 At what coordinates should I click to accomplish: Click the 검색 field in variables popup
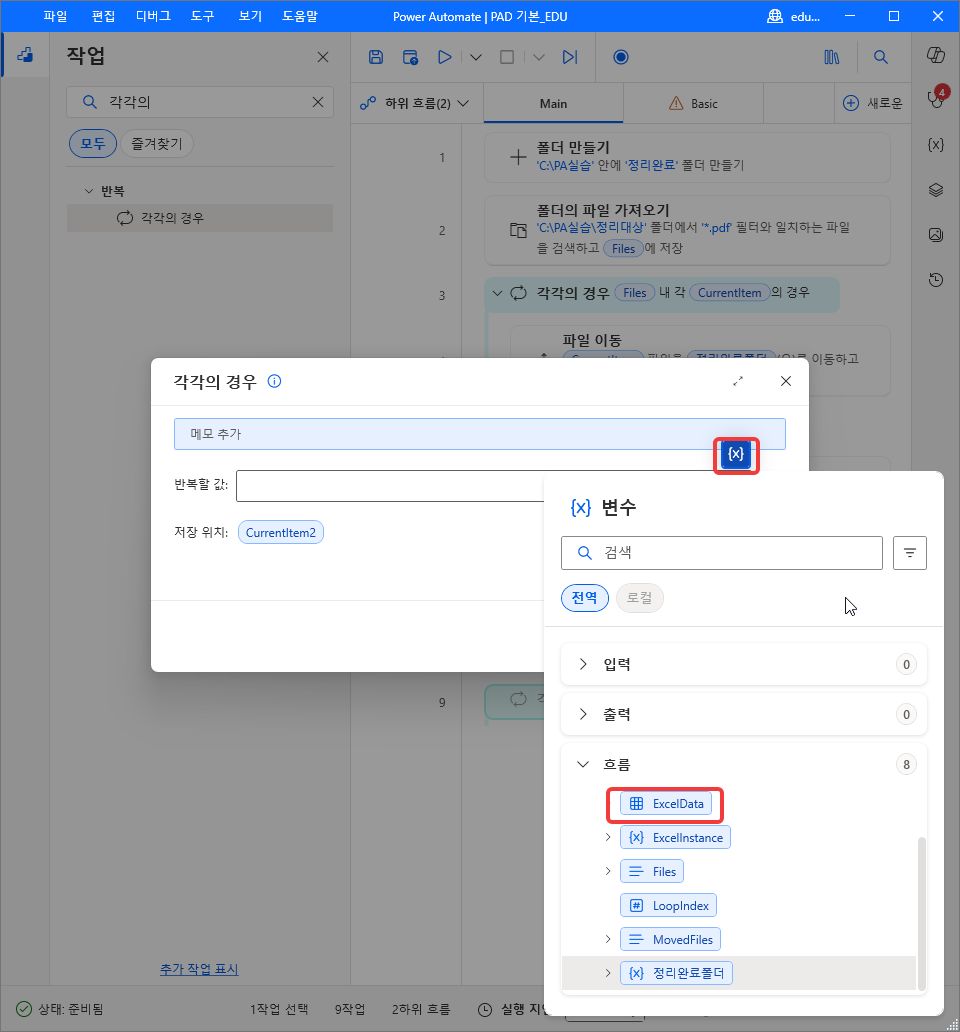[722, 553]
